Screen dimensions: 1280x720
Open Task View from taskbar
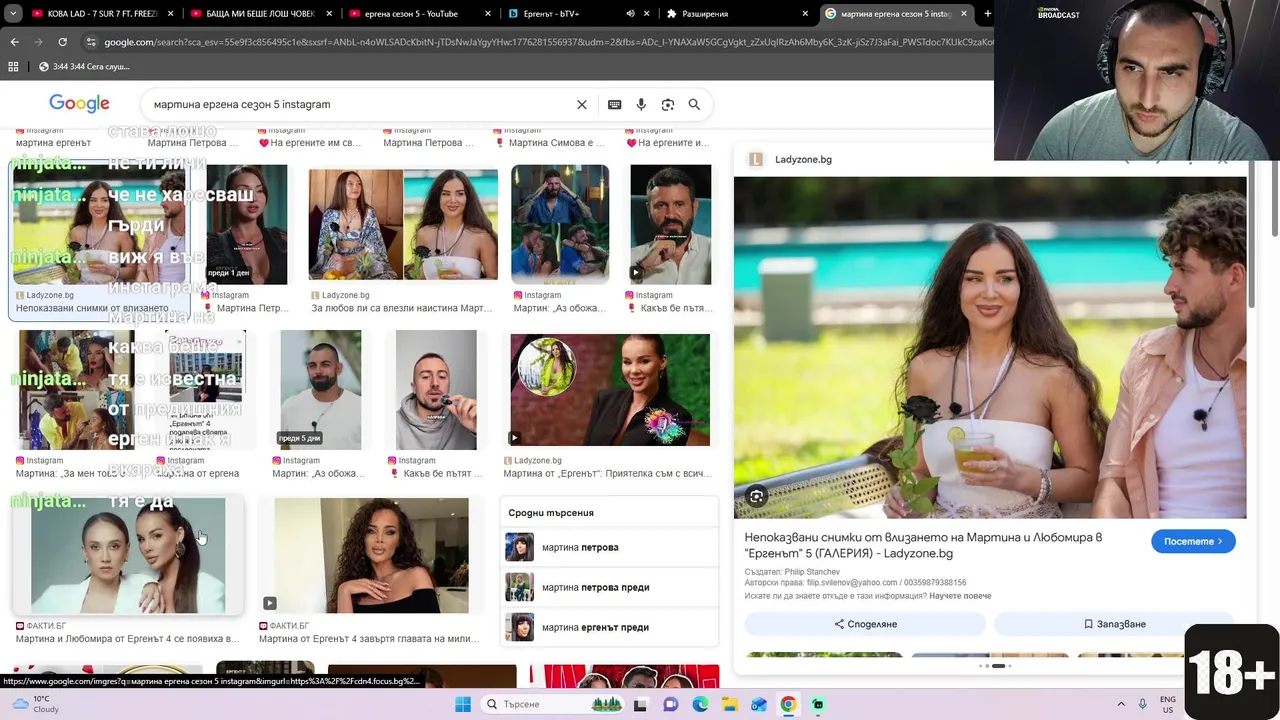click(x=640, y=704)
